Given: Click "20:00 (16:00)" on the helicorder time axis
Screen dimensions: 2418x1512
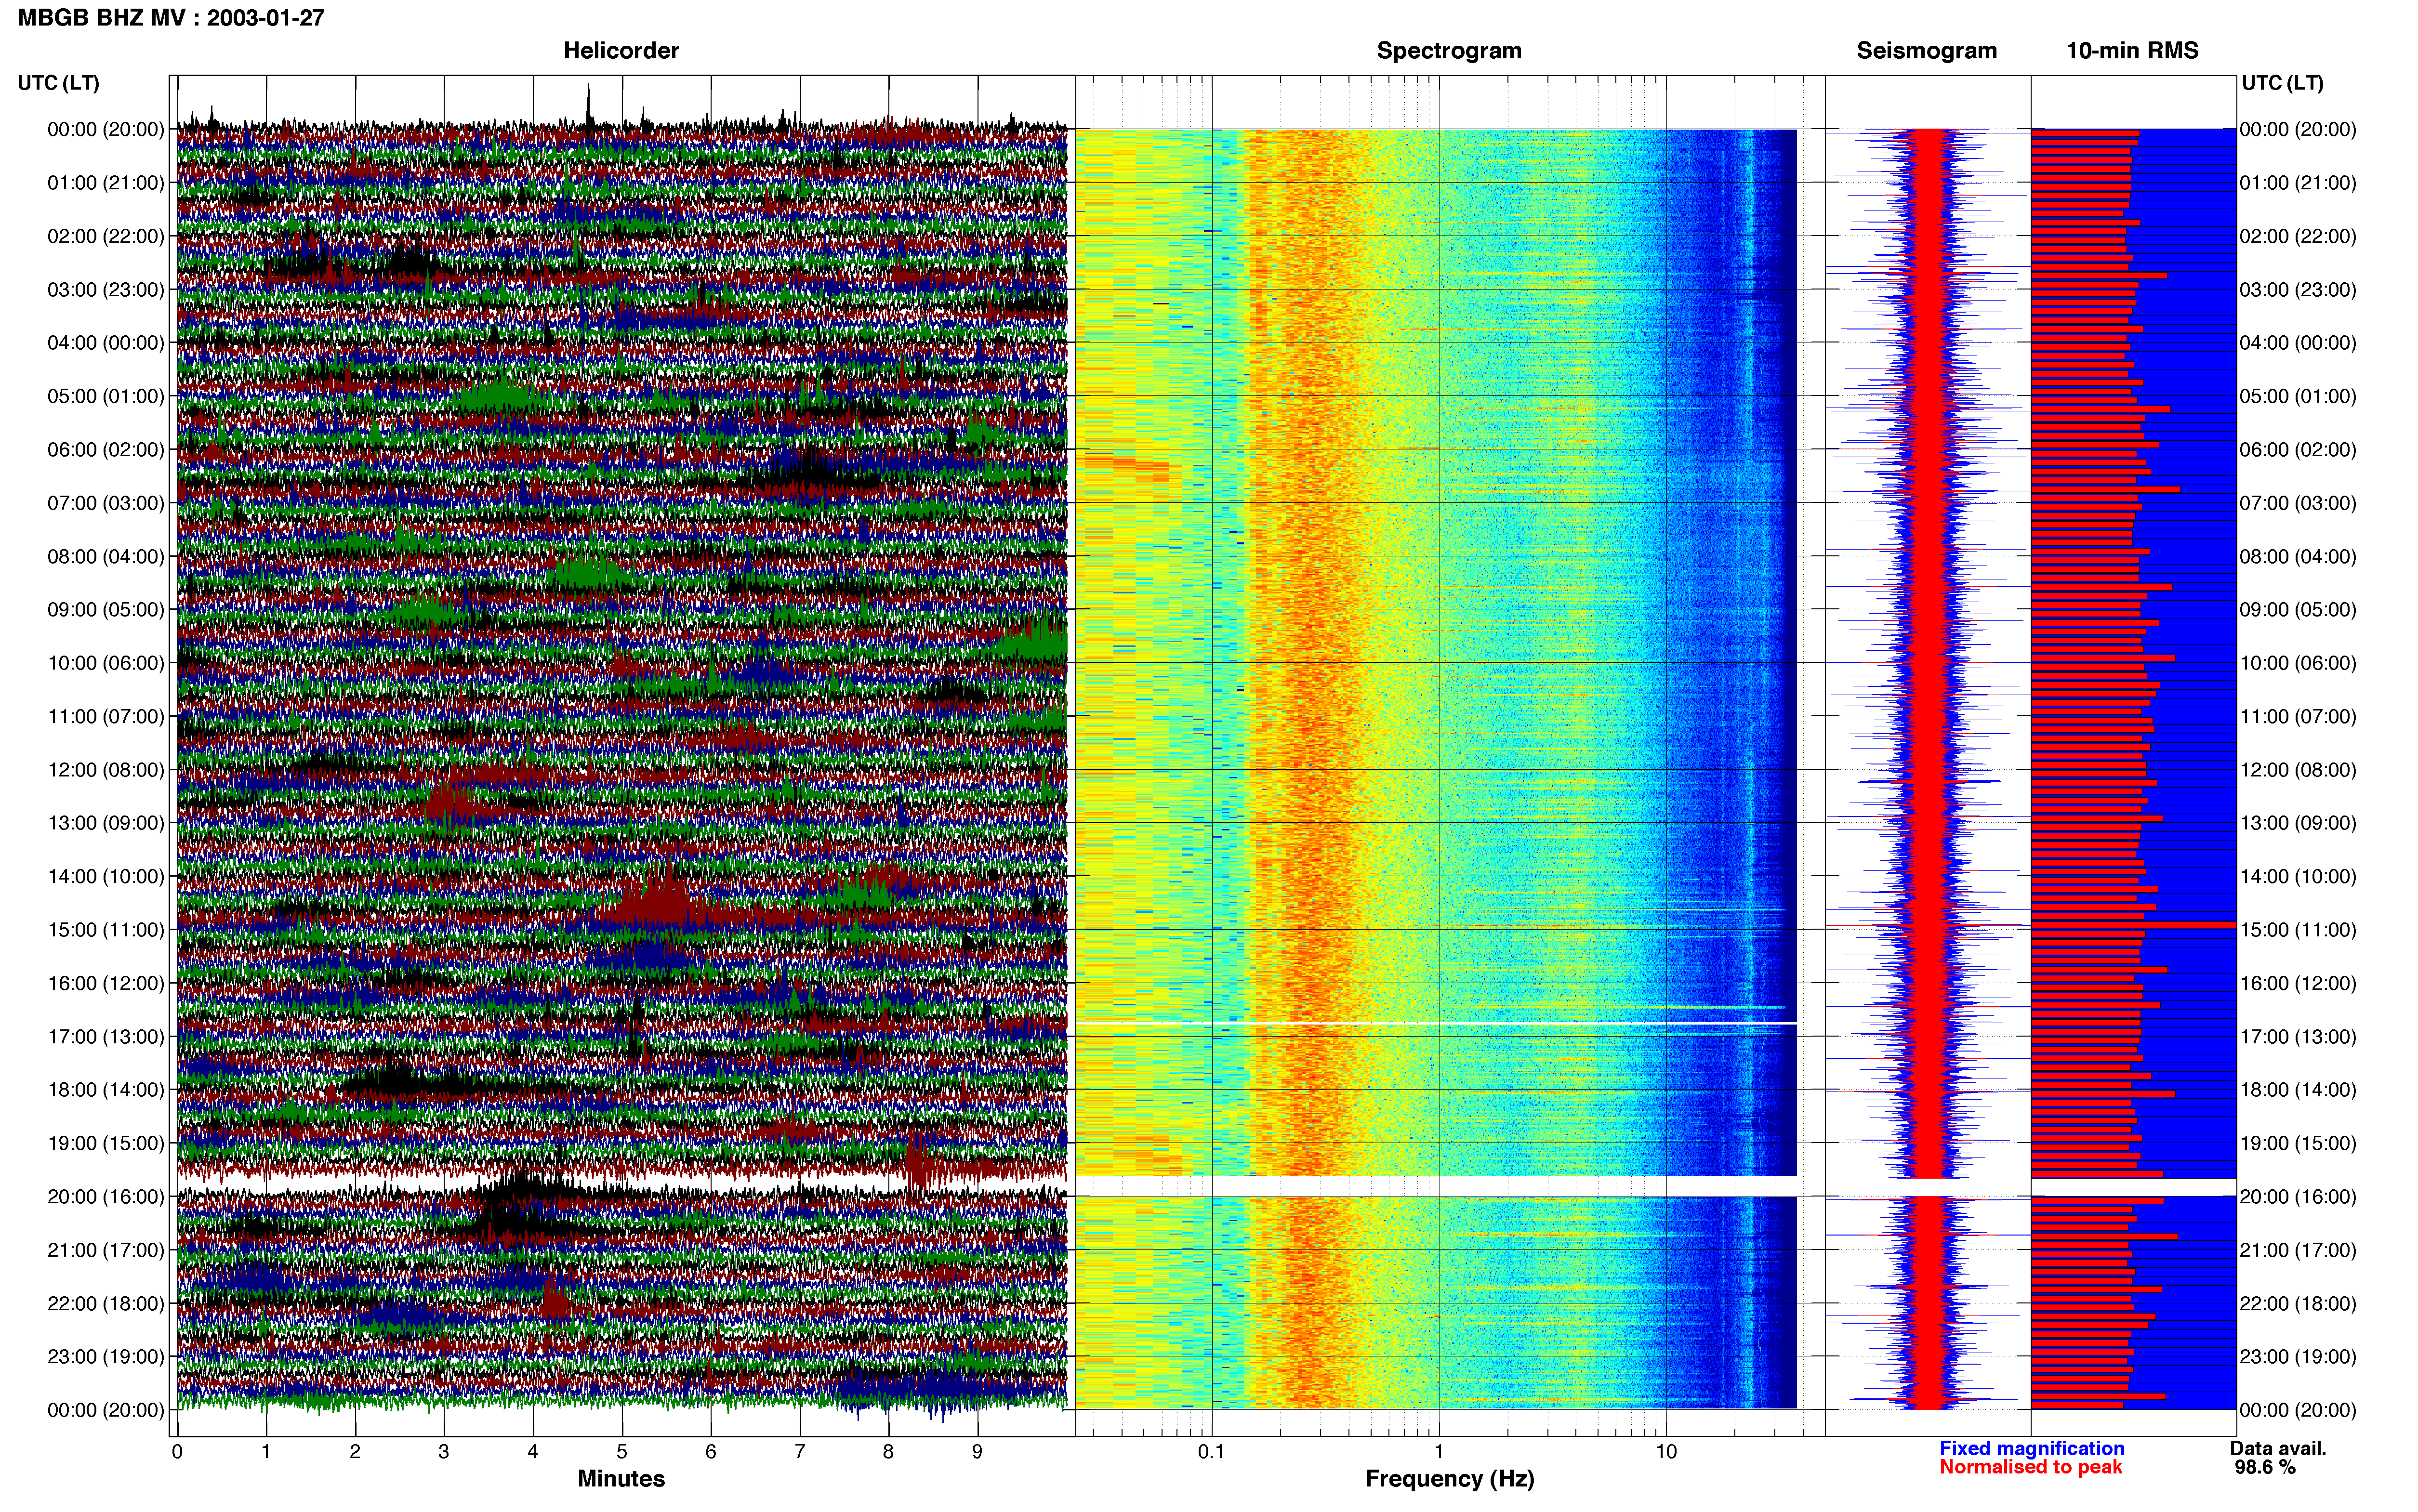Looking at the screenshot, I should [x=106, y=1196].
